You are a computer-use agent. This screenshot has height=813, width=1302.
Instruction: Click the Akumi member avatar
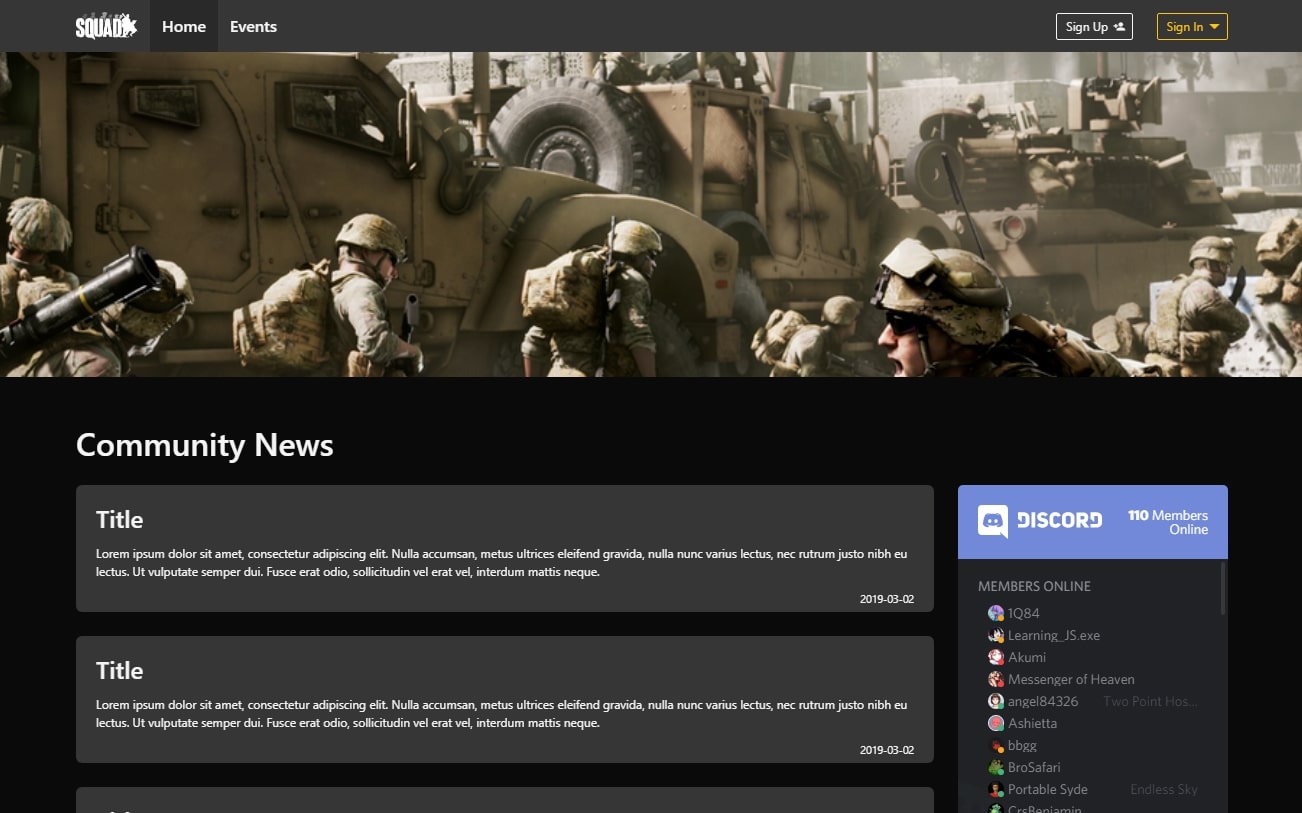point(996,657)
